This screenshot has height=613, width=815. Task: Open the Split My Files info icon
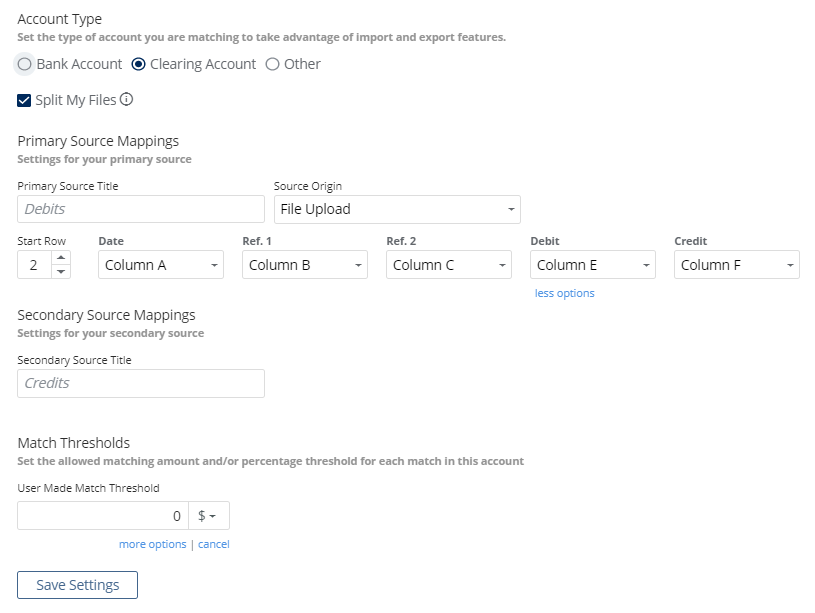click(x=126, y=99)
